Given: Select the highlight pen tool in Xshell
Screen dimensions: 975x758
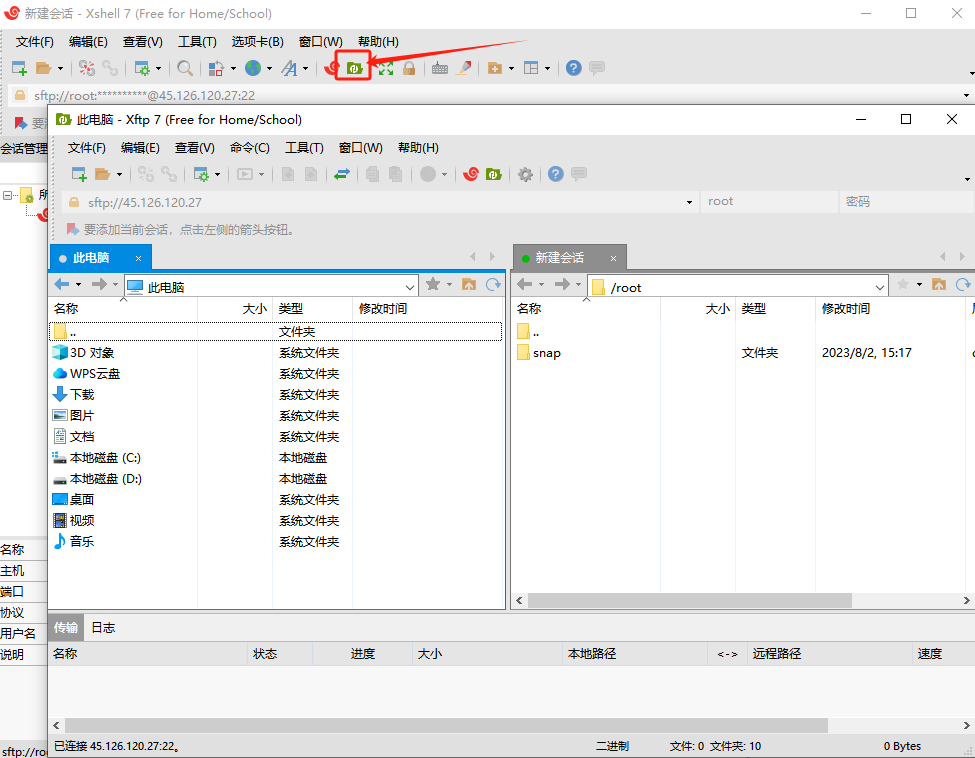Looking at the screenshot, I should 464,68.
